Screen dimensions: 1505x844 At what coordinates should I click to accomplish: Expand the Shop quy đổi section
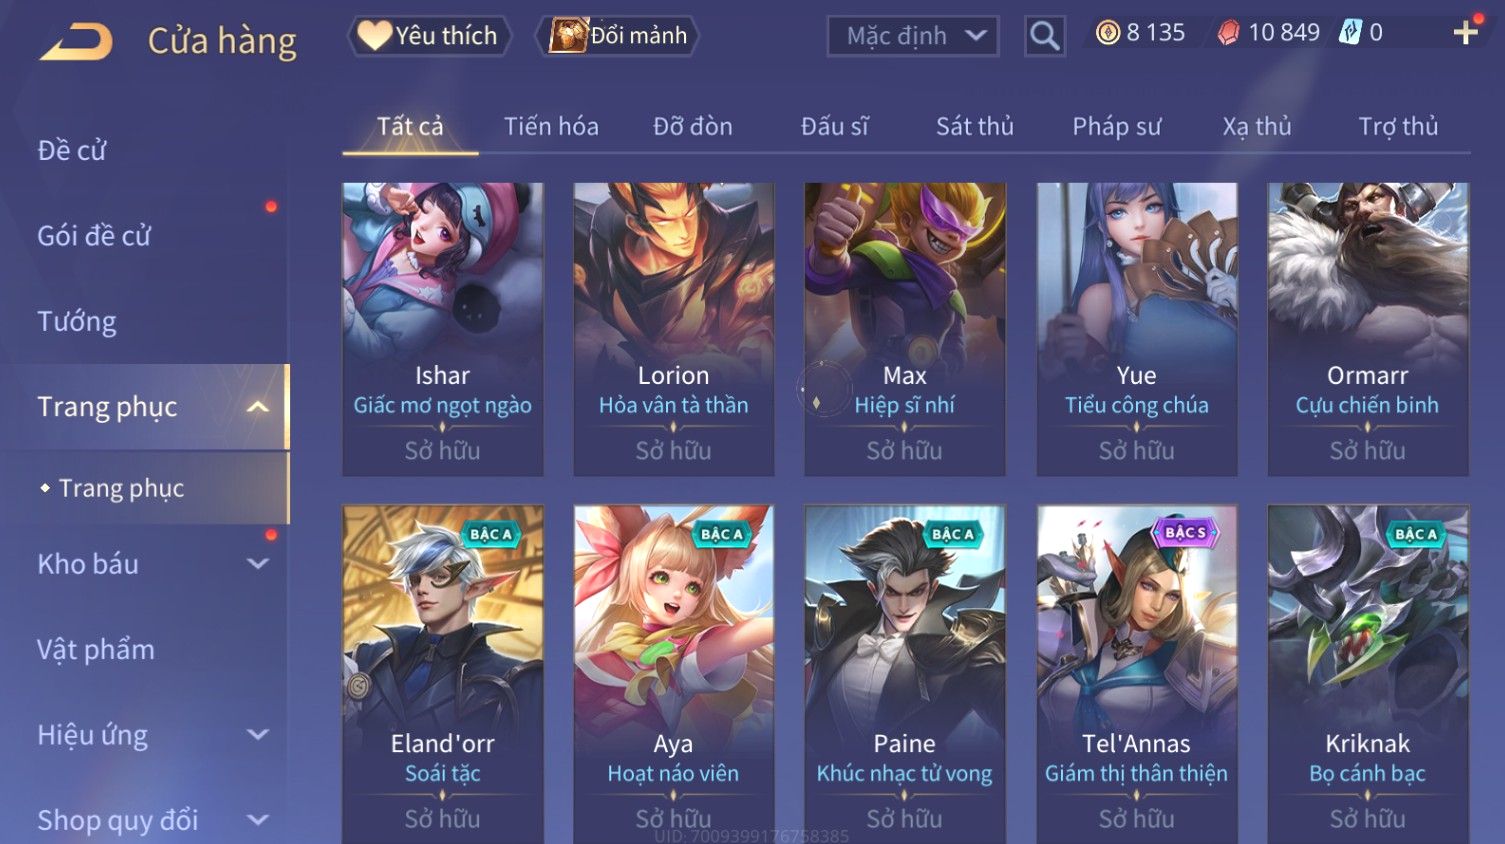(258, 820)
